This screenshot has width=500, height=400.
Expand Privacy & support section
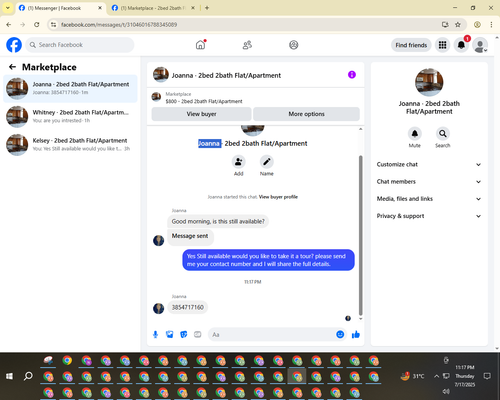point(429,216)
